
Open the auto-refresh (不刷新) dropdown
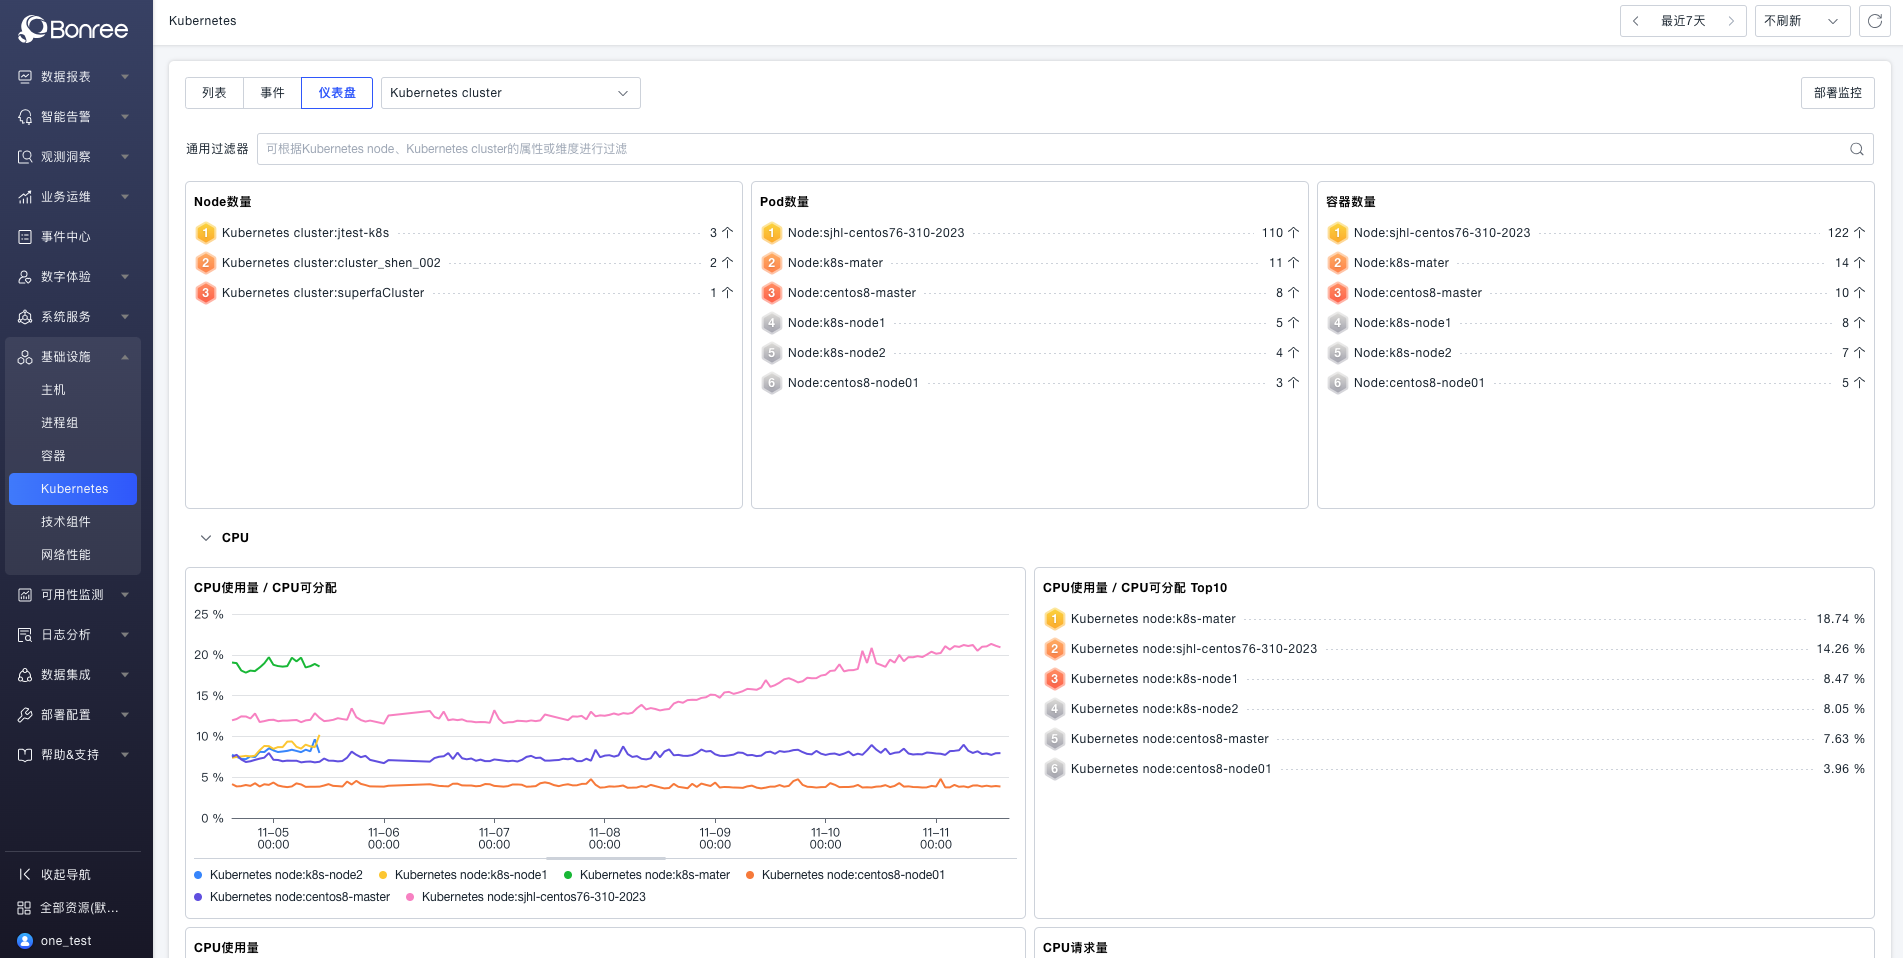(x=1801, y=21)
